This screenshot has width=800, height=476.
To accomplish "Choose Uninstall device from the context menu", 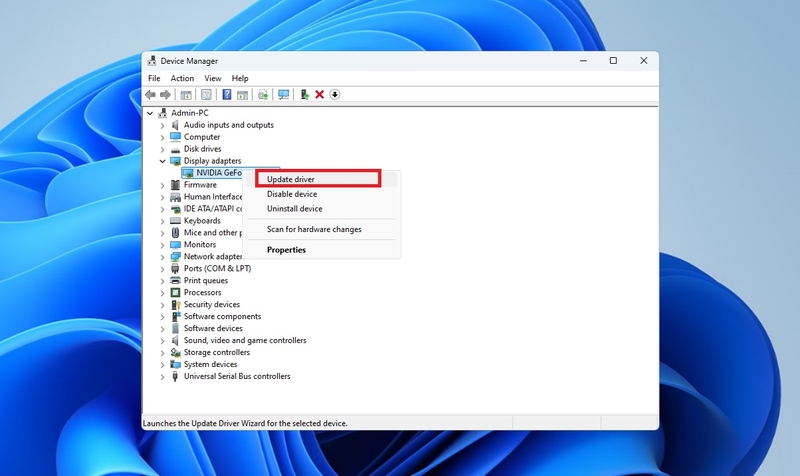I will (x=321, y=209).
